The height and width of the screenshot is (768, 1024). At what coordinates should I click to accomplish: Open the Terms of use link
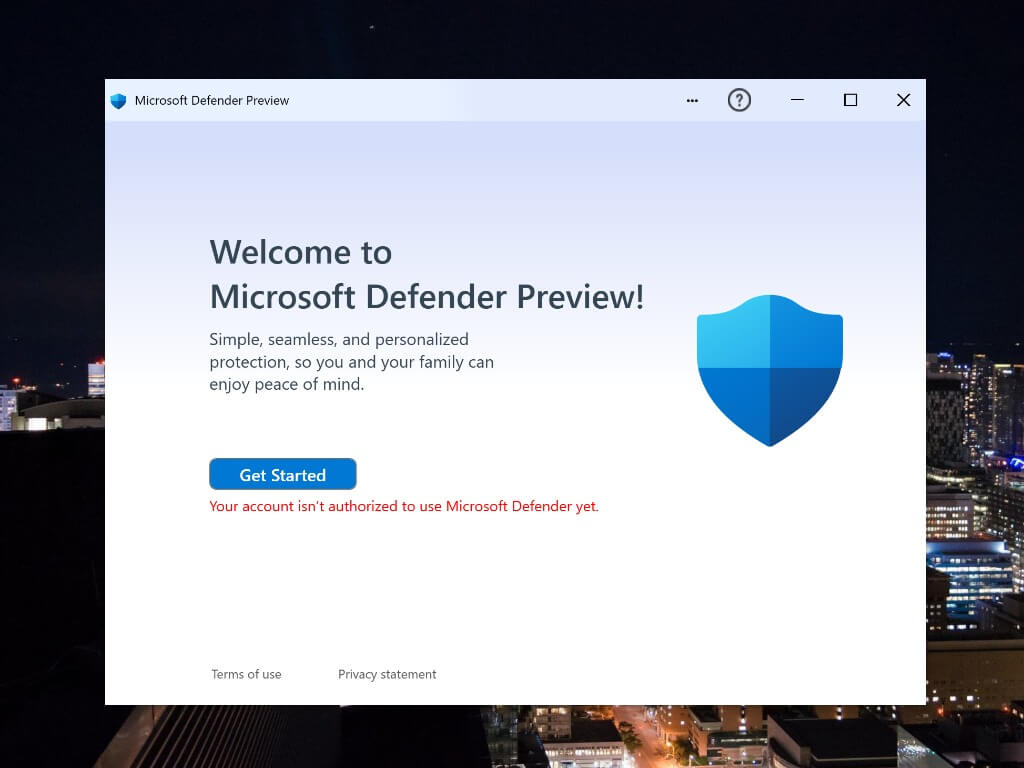pyautogui.click(x=246, y=674)
